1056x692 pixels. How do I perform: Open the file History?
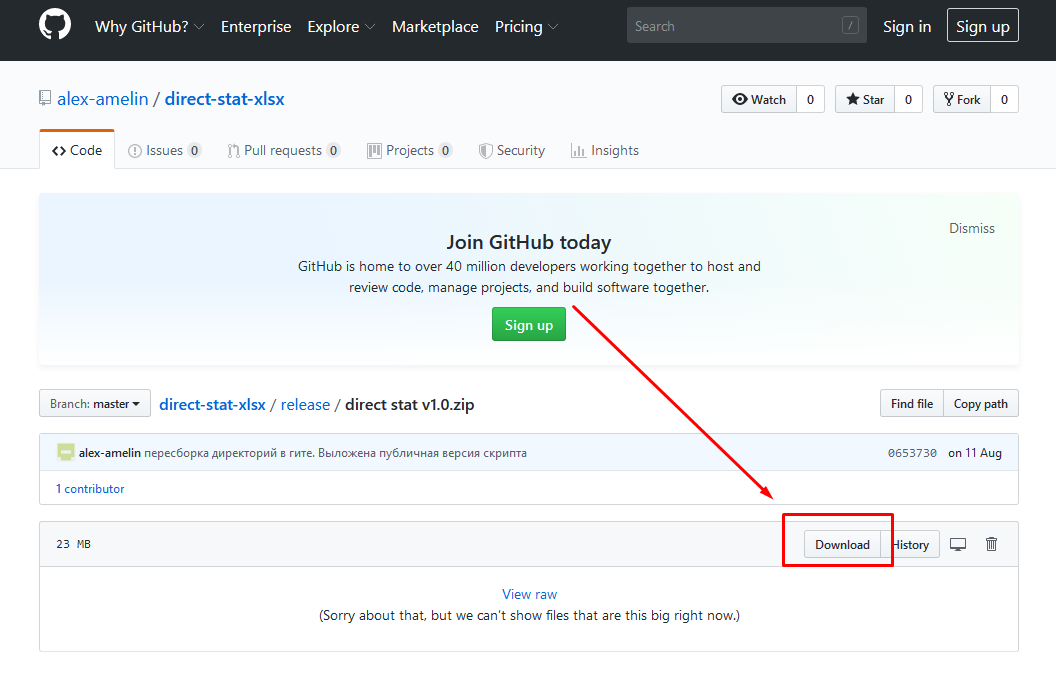click(x=910, y=545)
